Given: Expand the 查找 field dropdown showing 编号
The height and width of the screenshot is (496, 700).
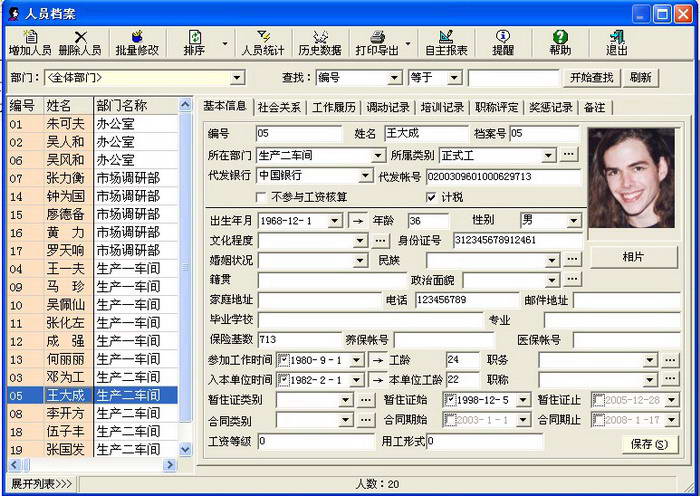Looking at the screenshot, I should click(393, 78).
